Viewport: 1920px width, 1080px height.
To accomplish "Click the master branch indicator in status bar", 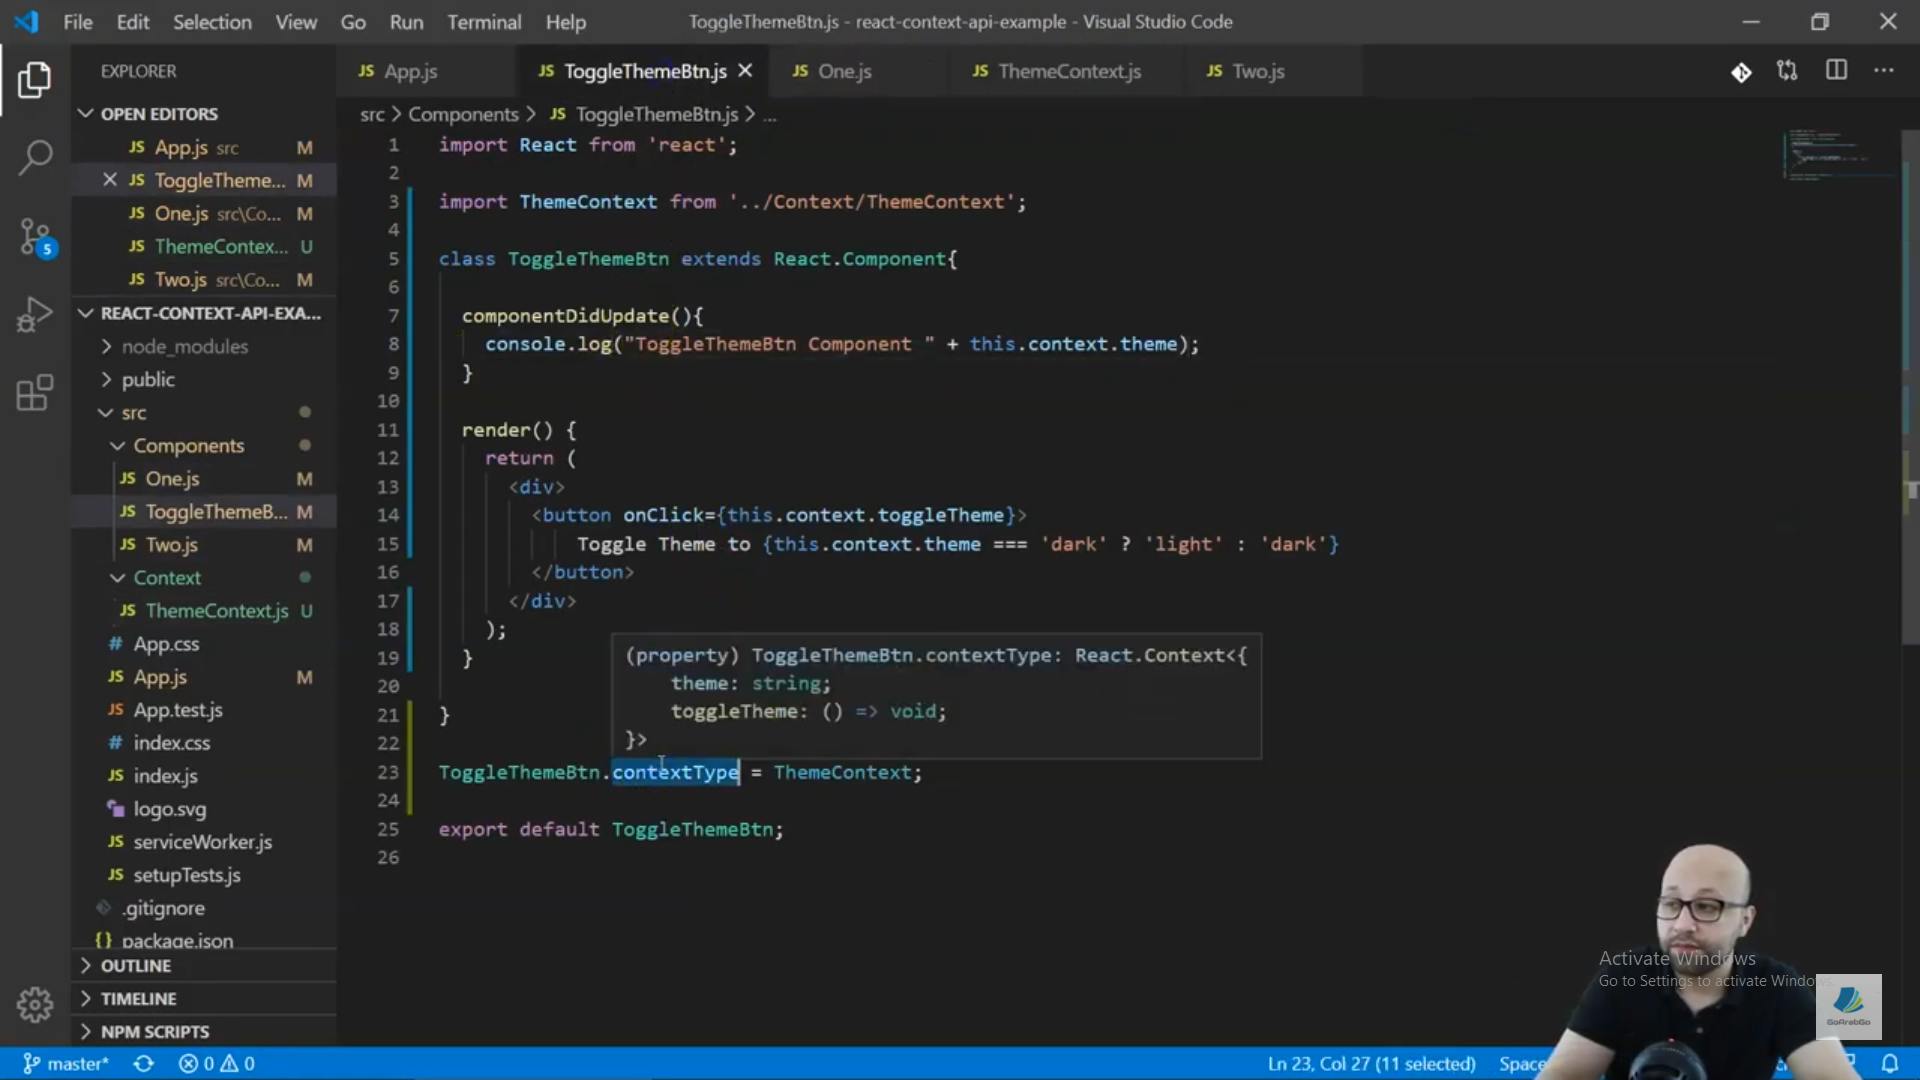I will (x=66, y=1064).
